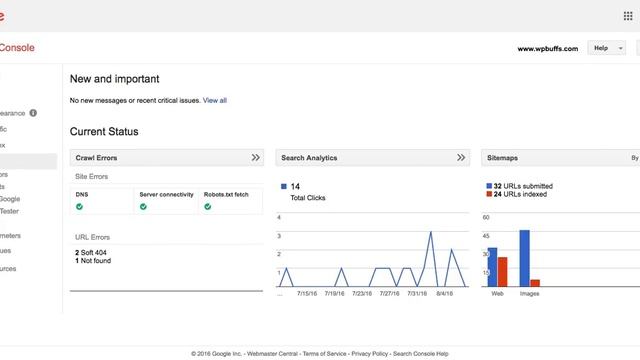Click the Total Clicks label
Screen dimensions: 640x360
click(308, 198)
